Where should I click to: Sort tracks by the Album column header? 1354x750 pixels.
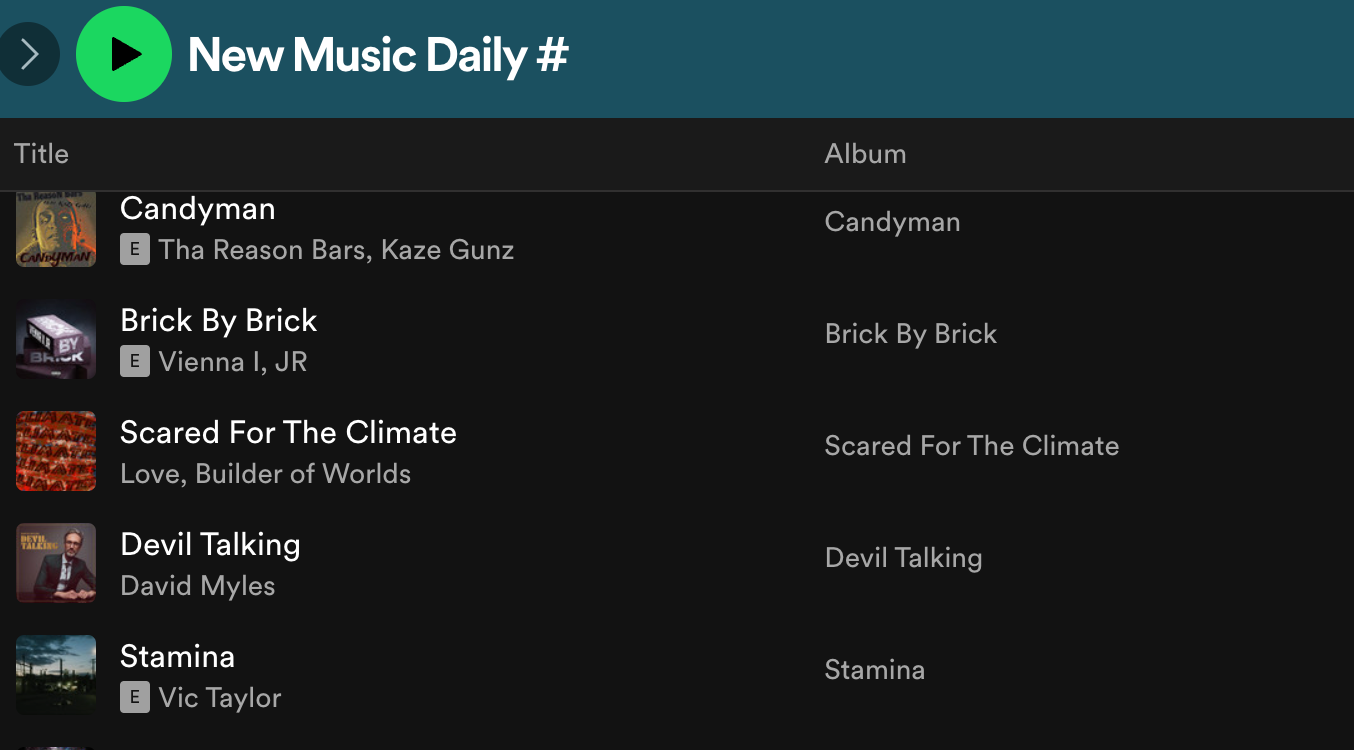click(865, 154)
